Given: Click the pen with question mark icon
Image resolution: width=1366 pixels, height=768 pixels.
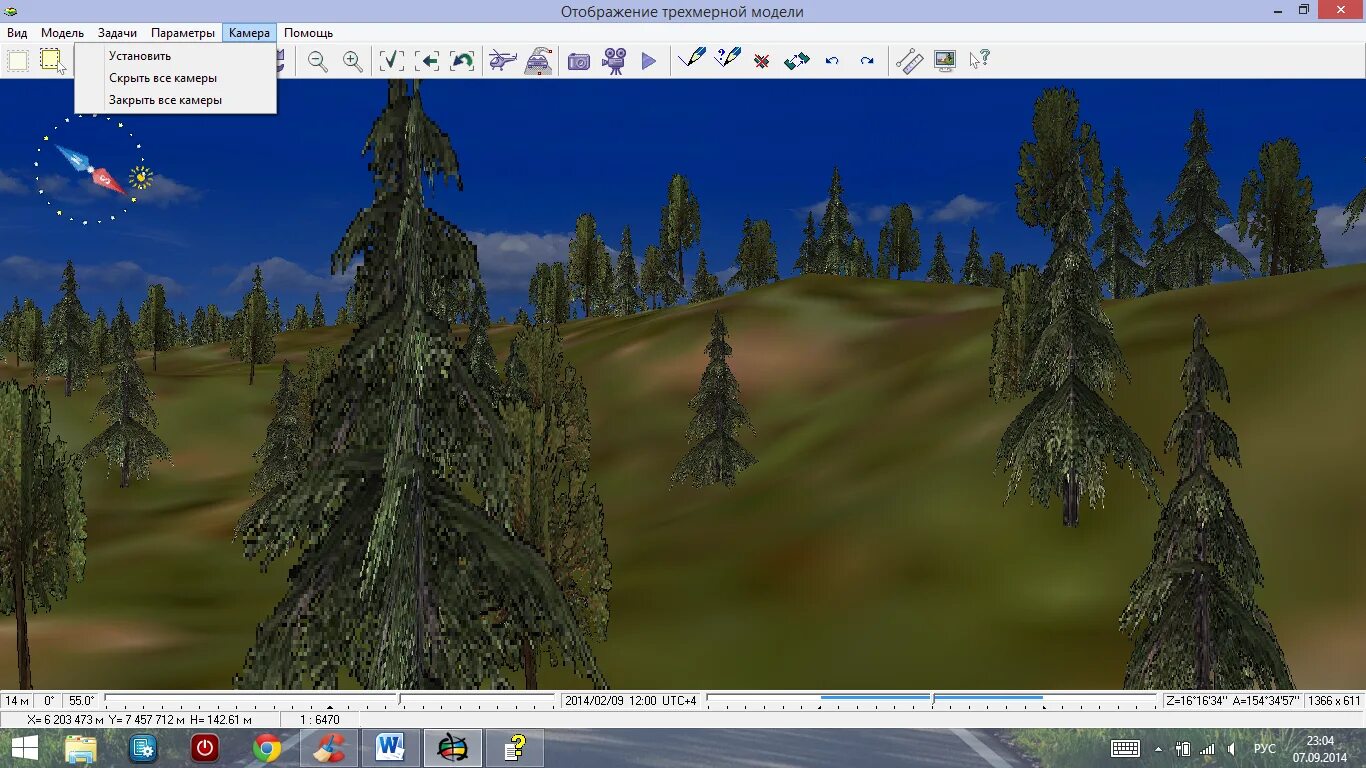Looking at the screenshot, I should pyautogui.click(x=727, y=58).
